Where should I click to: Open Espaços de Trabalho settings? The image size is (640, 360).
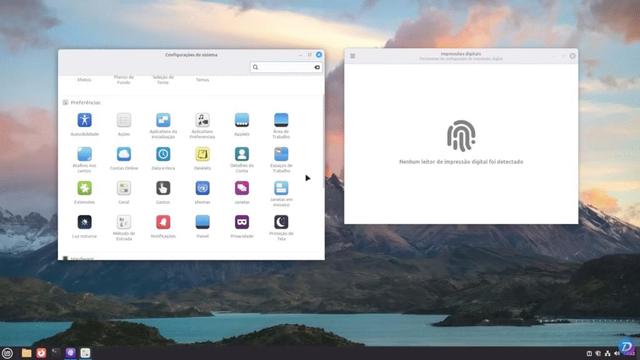(281, 160)
